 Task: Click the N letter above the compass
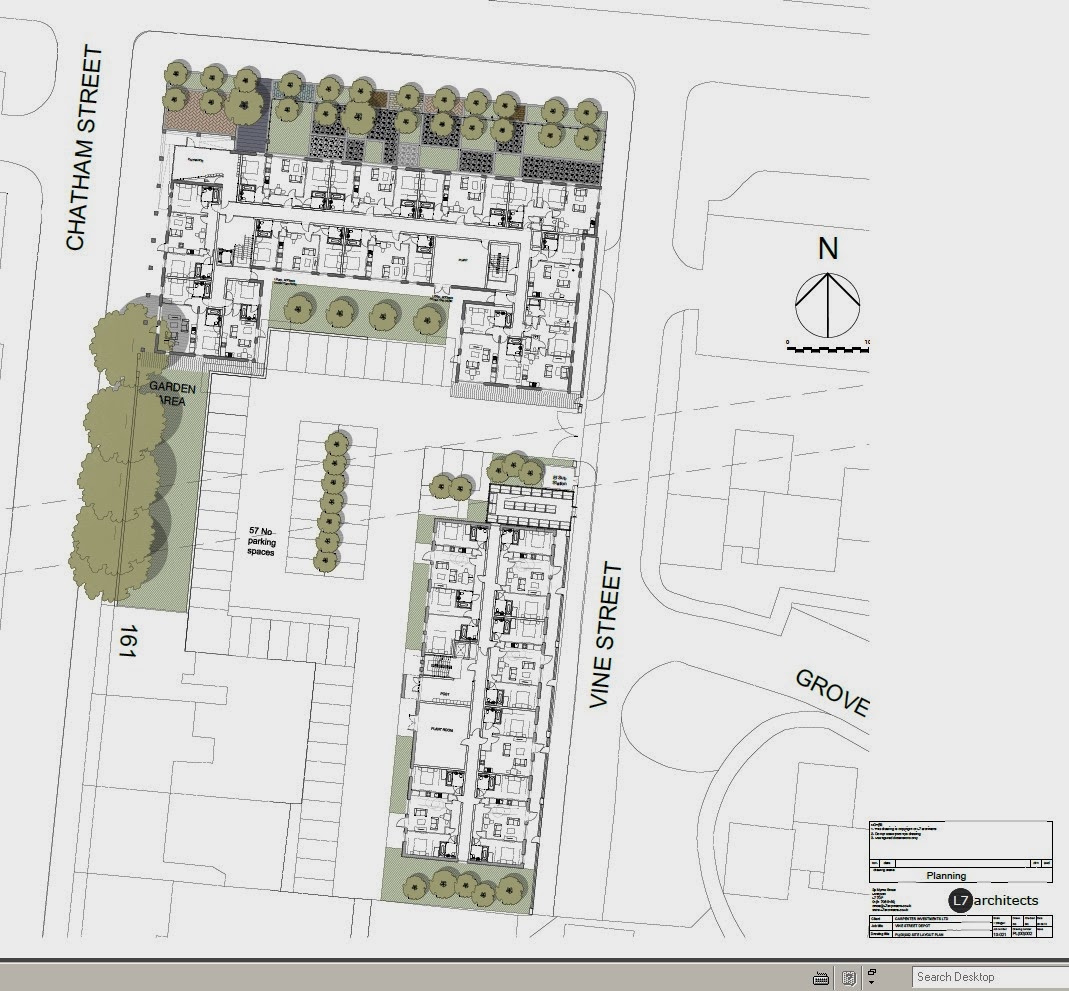tap(828, 249)
